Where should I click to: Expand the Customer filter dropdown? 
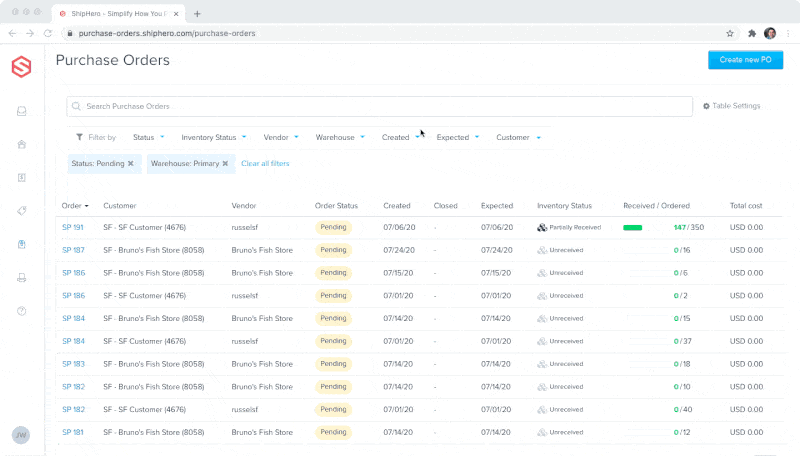click(518, 137)
